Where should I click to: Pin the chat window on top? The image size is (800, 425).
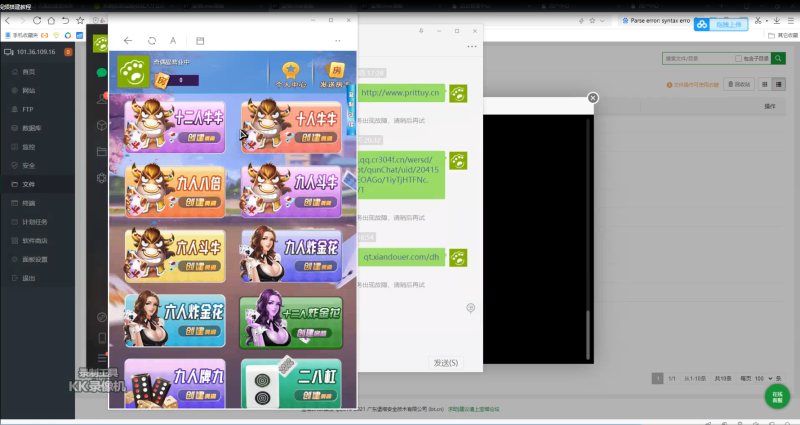coord(421,31)
